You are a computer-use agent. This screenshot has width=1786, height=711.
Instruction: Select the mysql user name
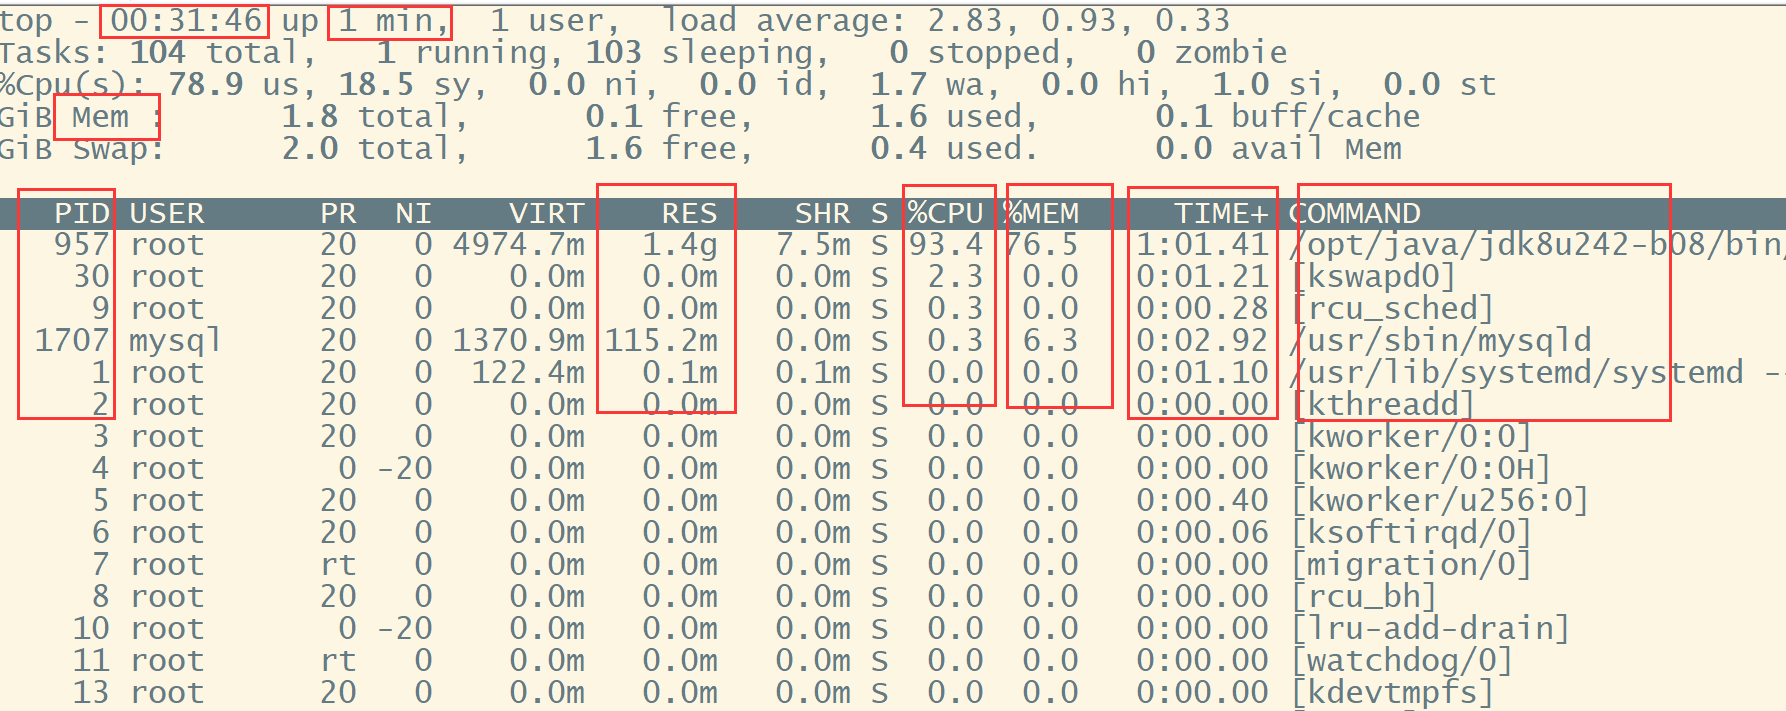(x=176, y=340)
